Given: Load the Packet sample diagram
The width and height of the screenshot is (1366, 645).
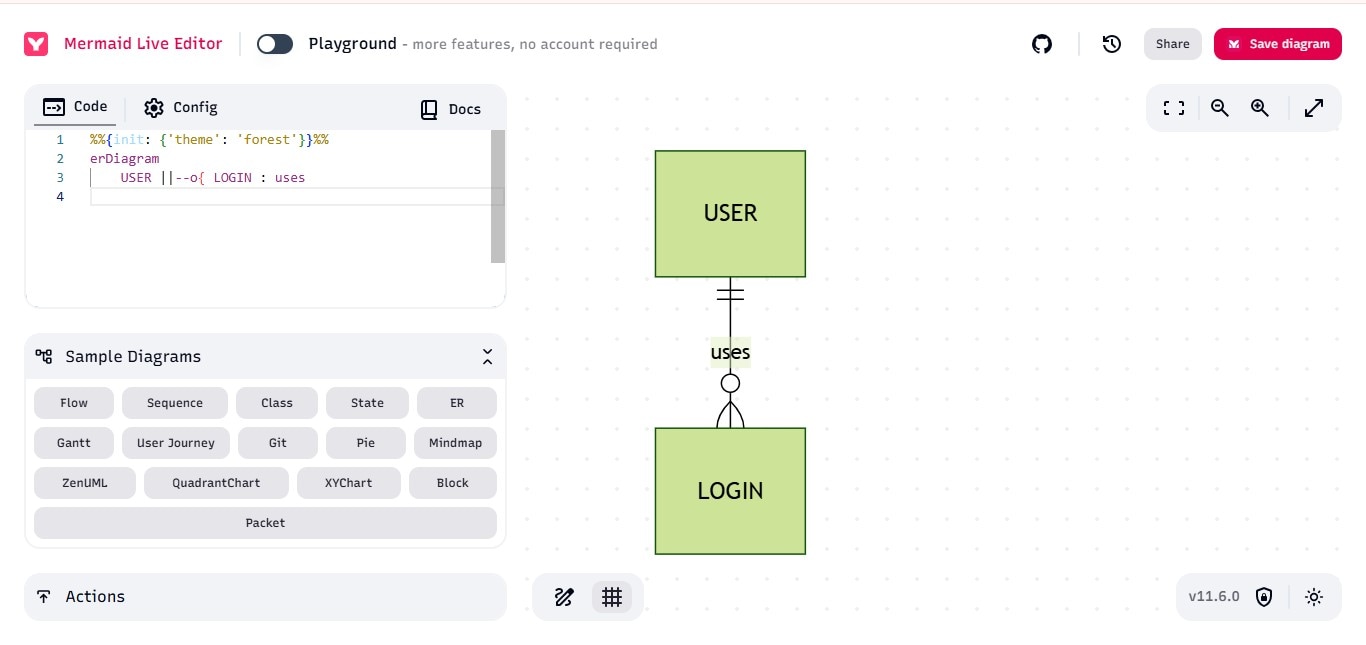Looking at the screenshot, I should point(265,523).
